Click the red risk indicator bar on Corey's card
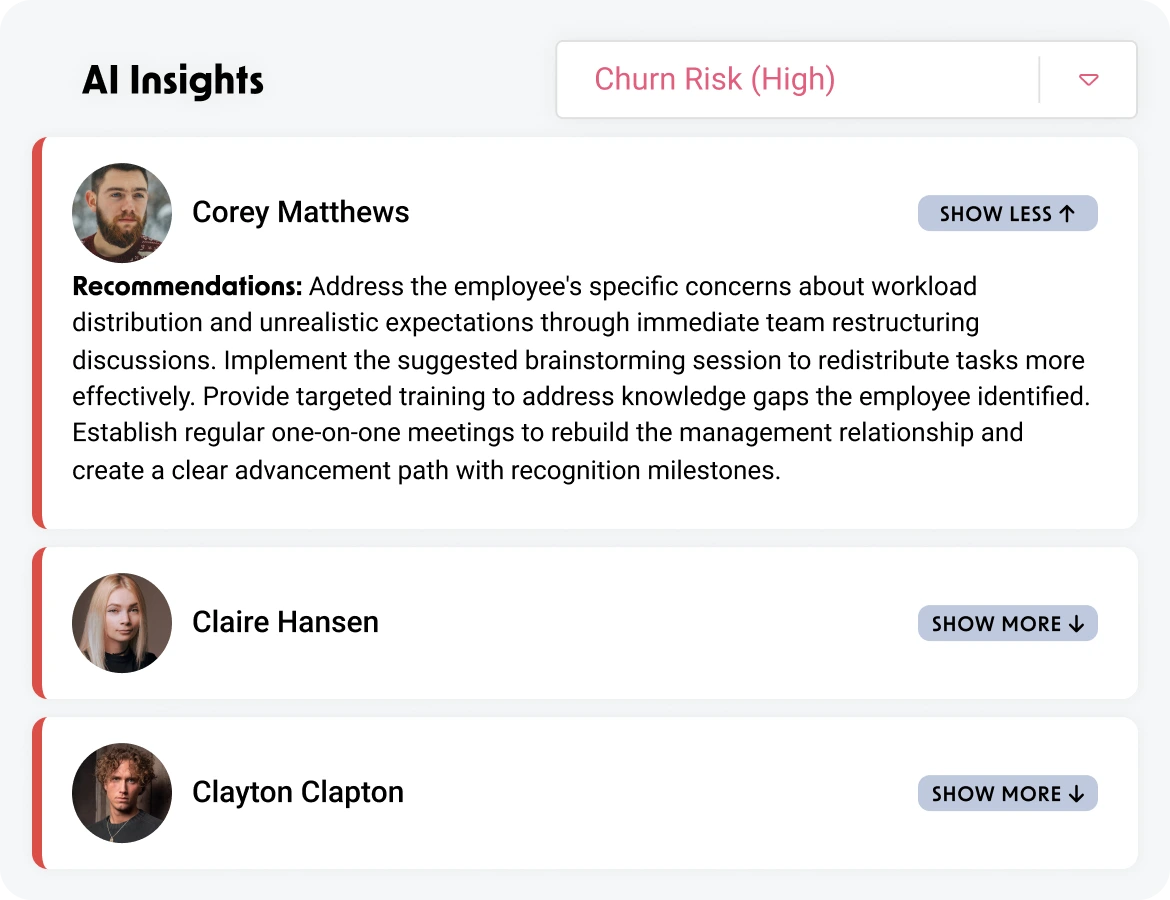 click(x=37, y=330)
